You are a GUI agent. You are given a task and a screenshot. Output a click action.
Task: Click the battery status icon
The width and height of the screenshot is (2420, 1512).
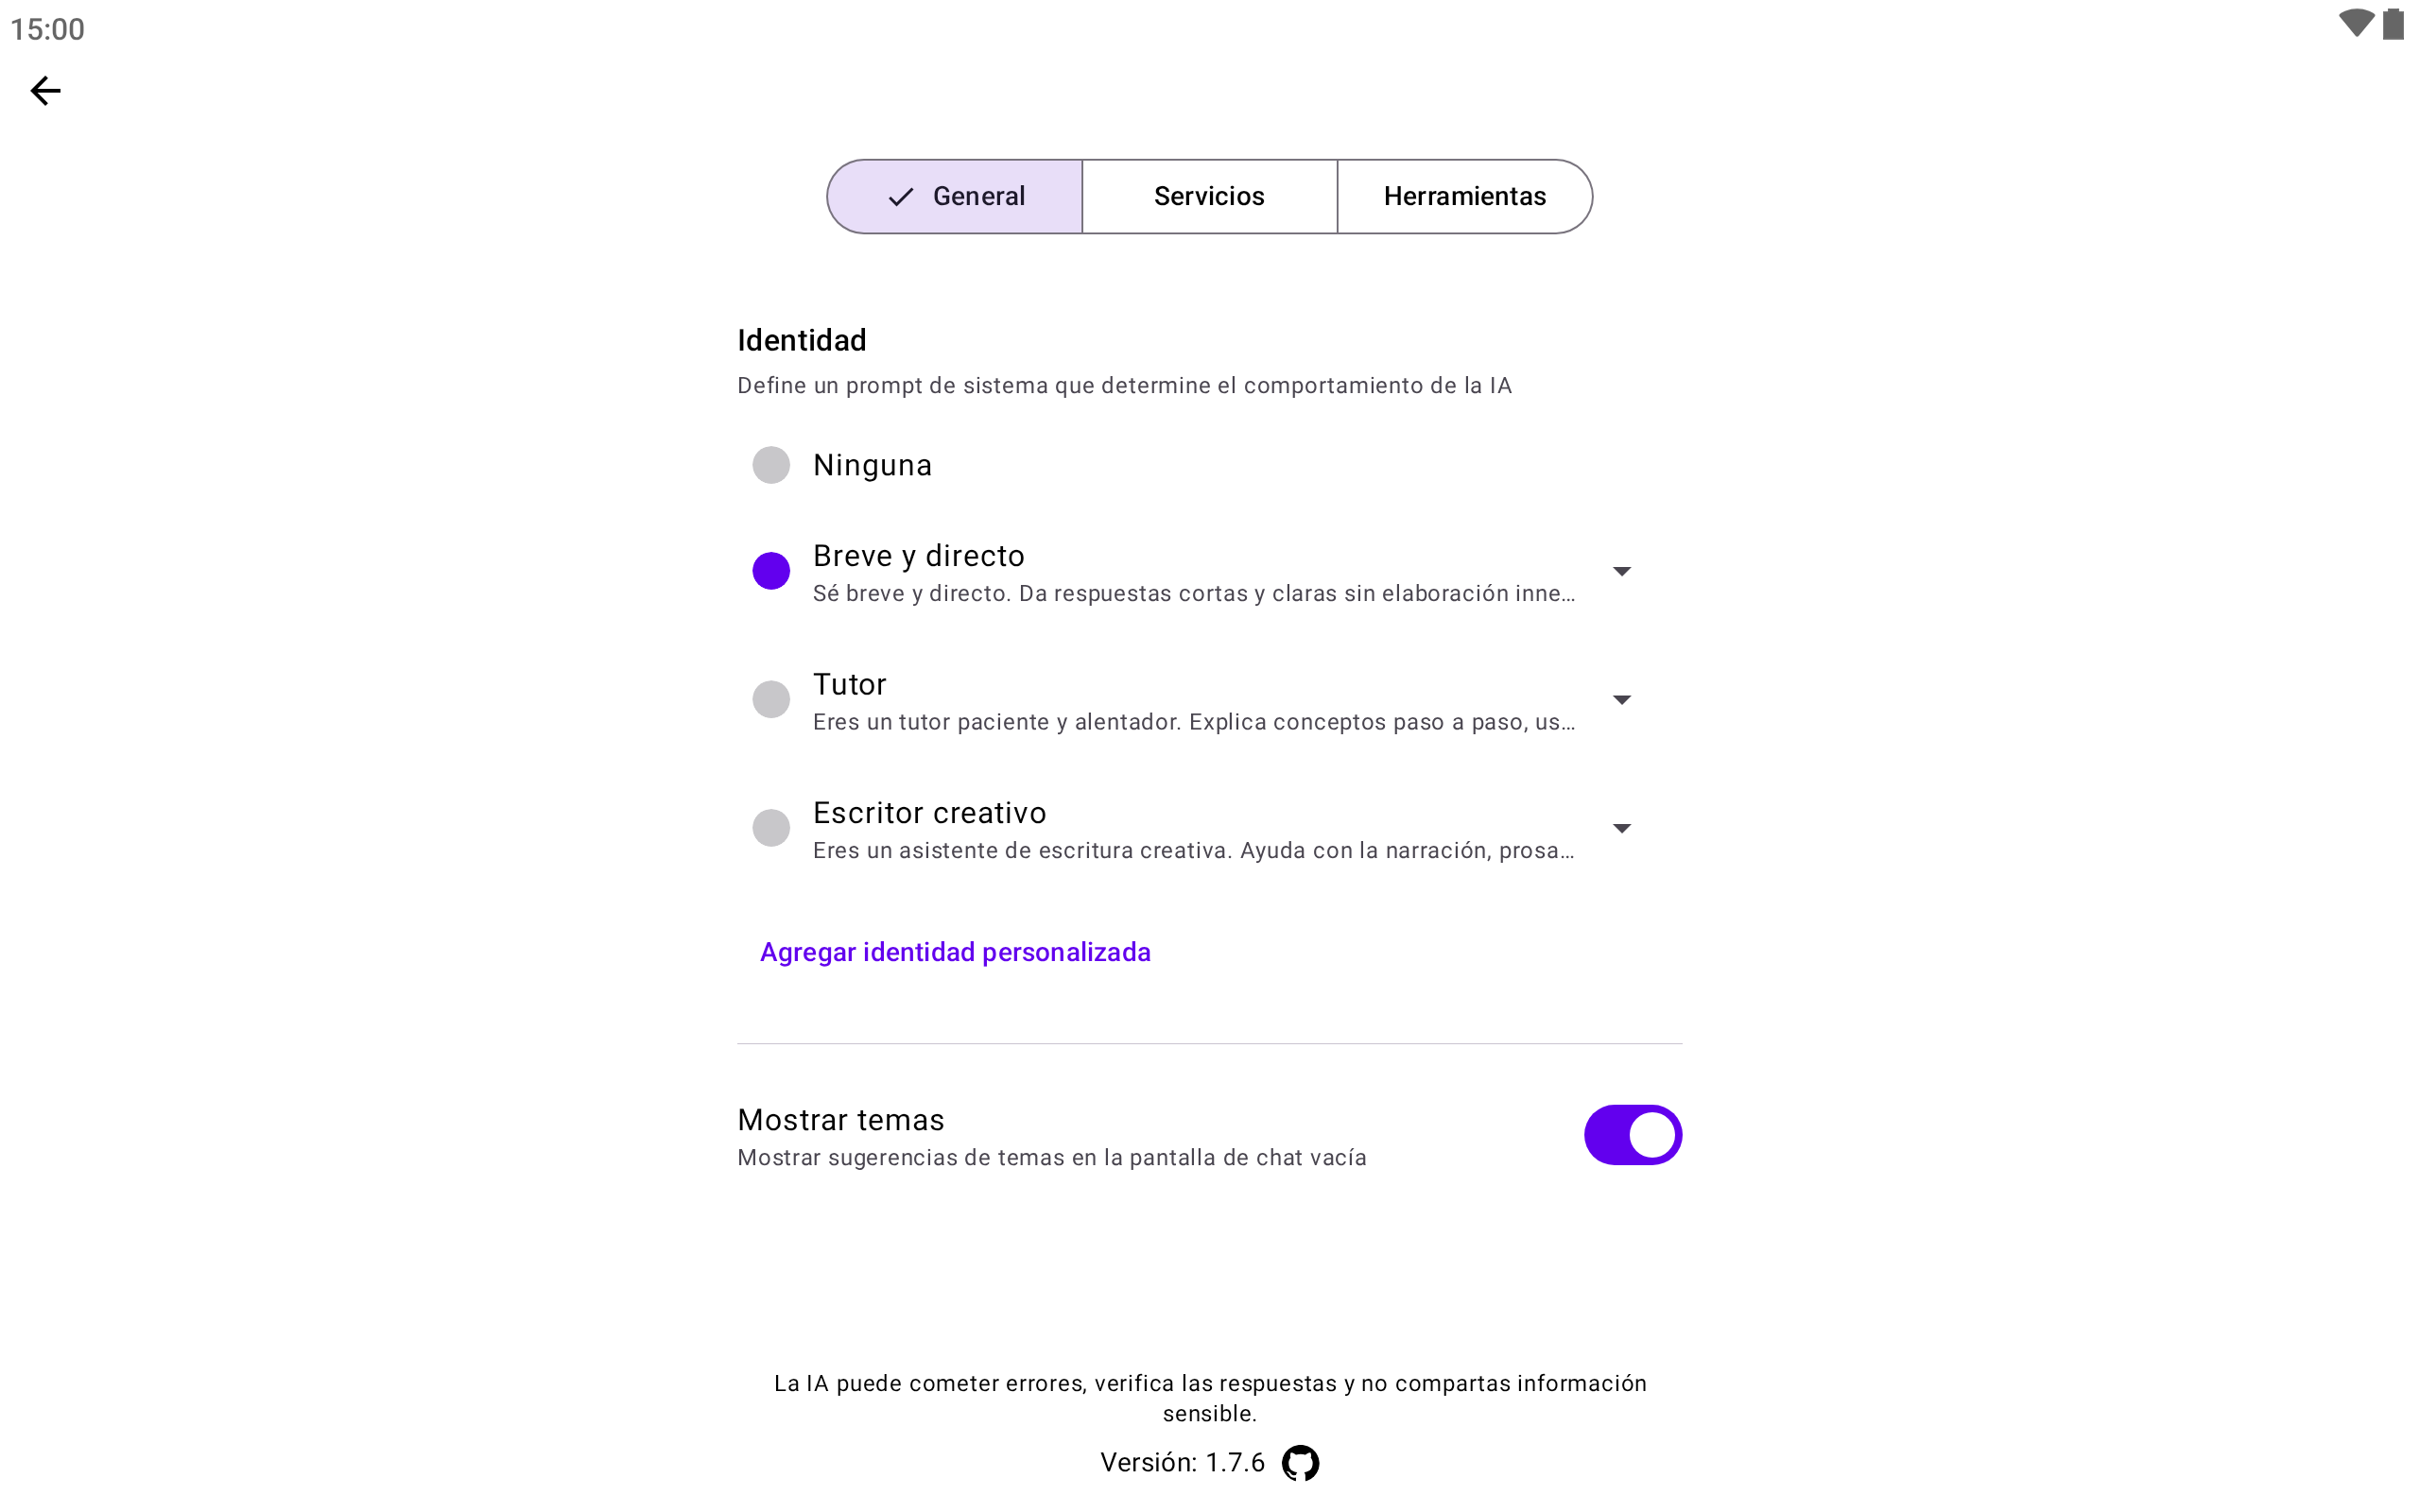tap(2393, 24)
